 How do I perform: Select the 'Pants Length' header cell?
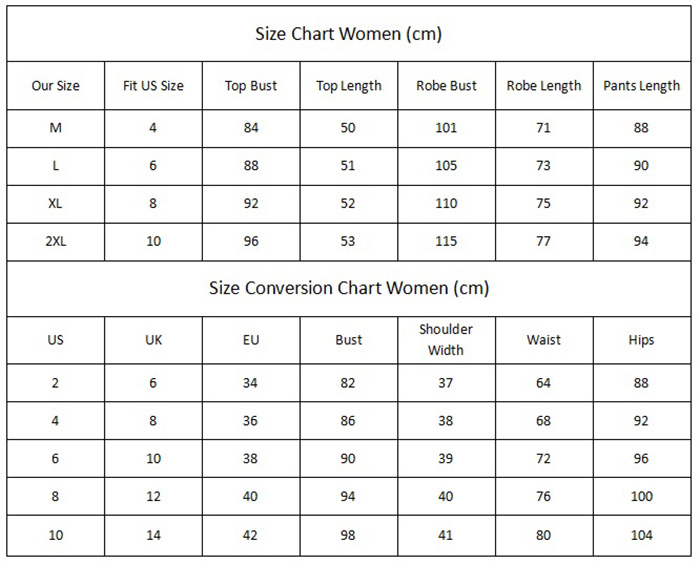(x=642, y=85)
